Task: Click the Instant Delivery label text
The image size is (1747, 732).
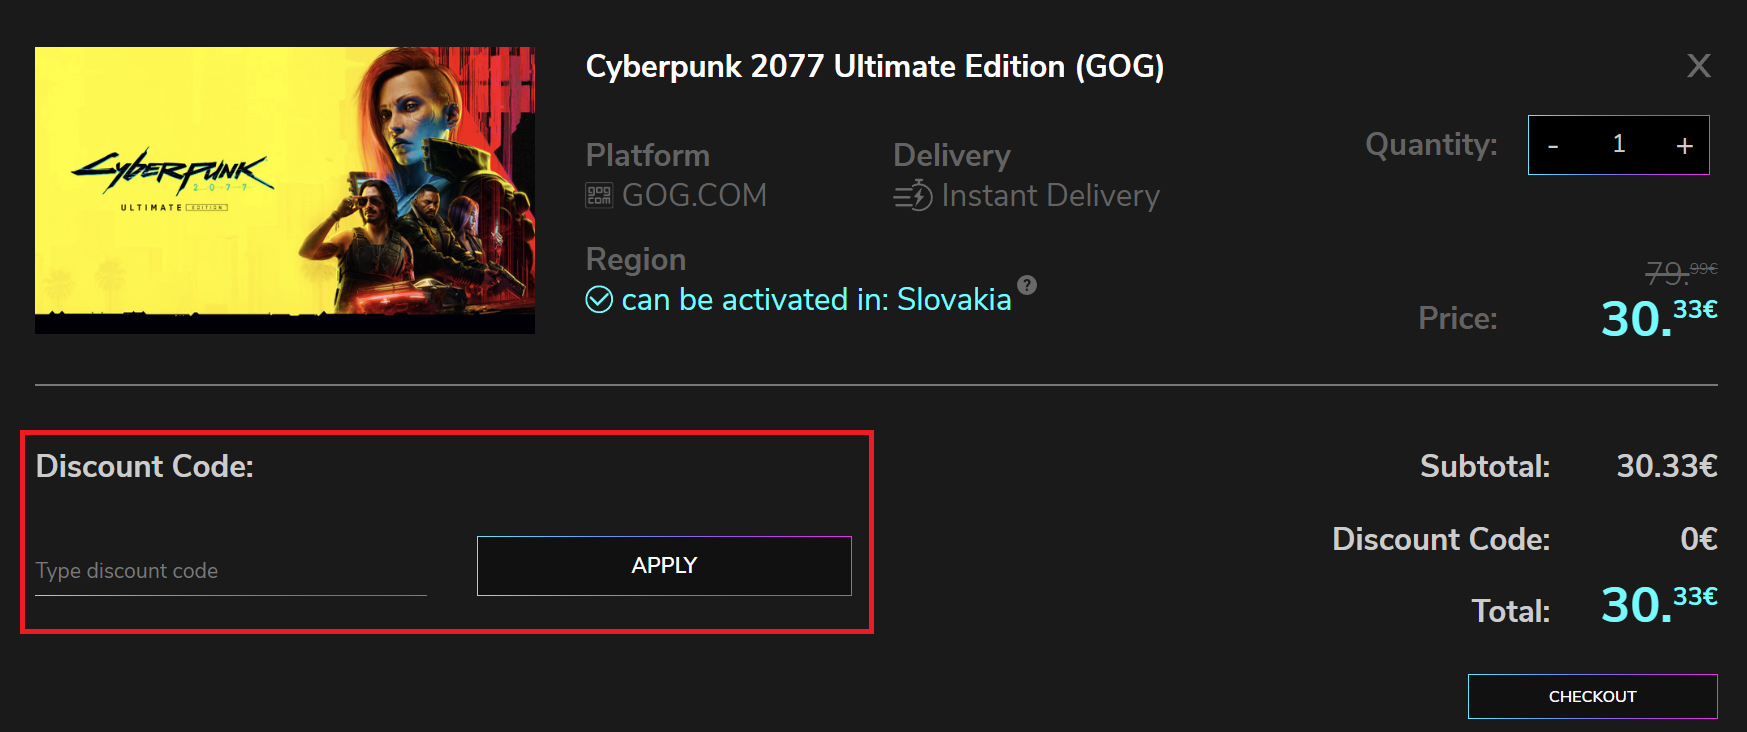Action: tap(1050, 196)
